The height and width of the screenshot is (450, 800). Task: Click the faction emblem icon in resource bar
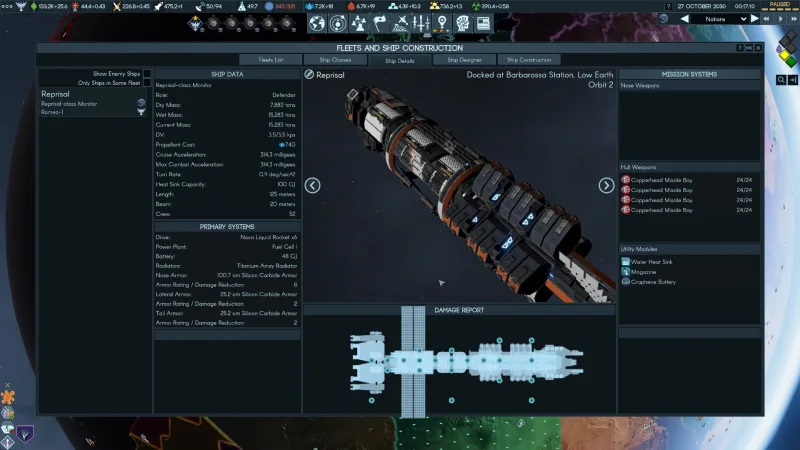point(21,6)
